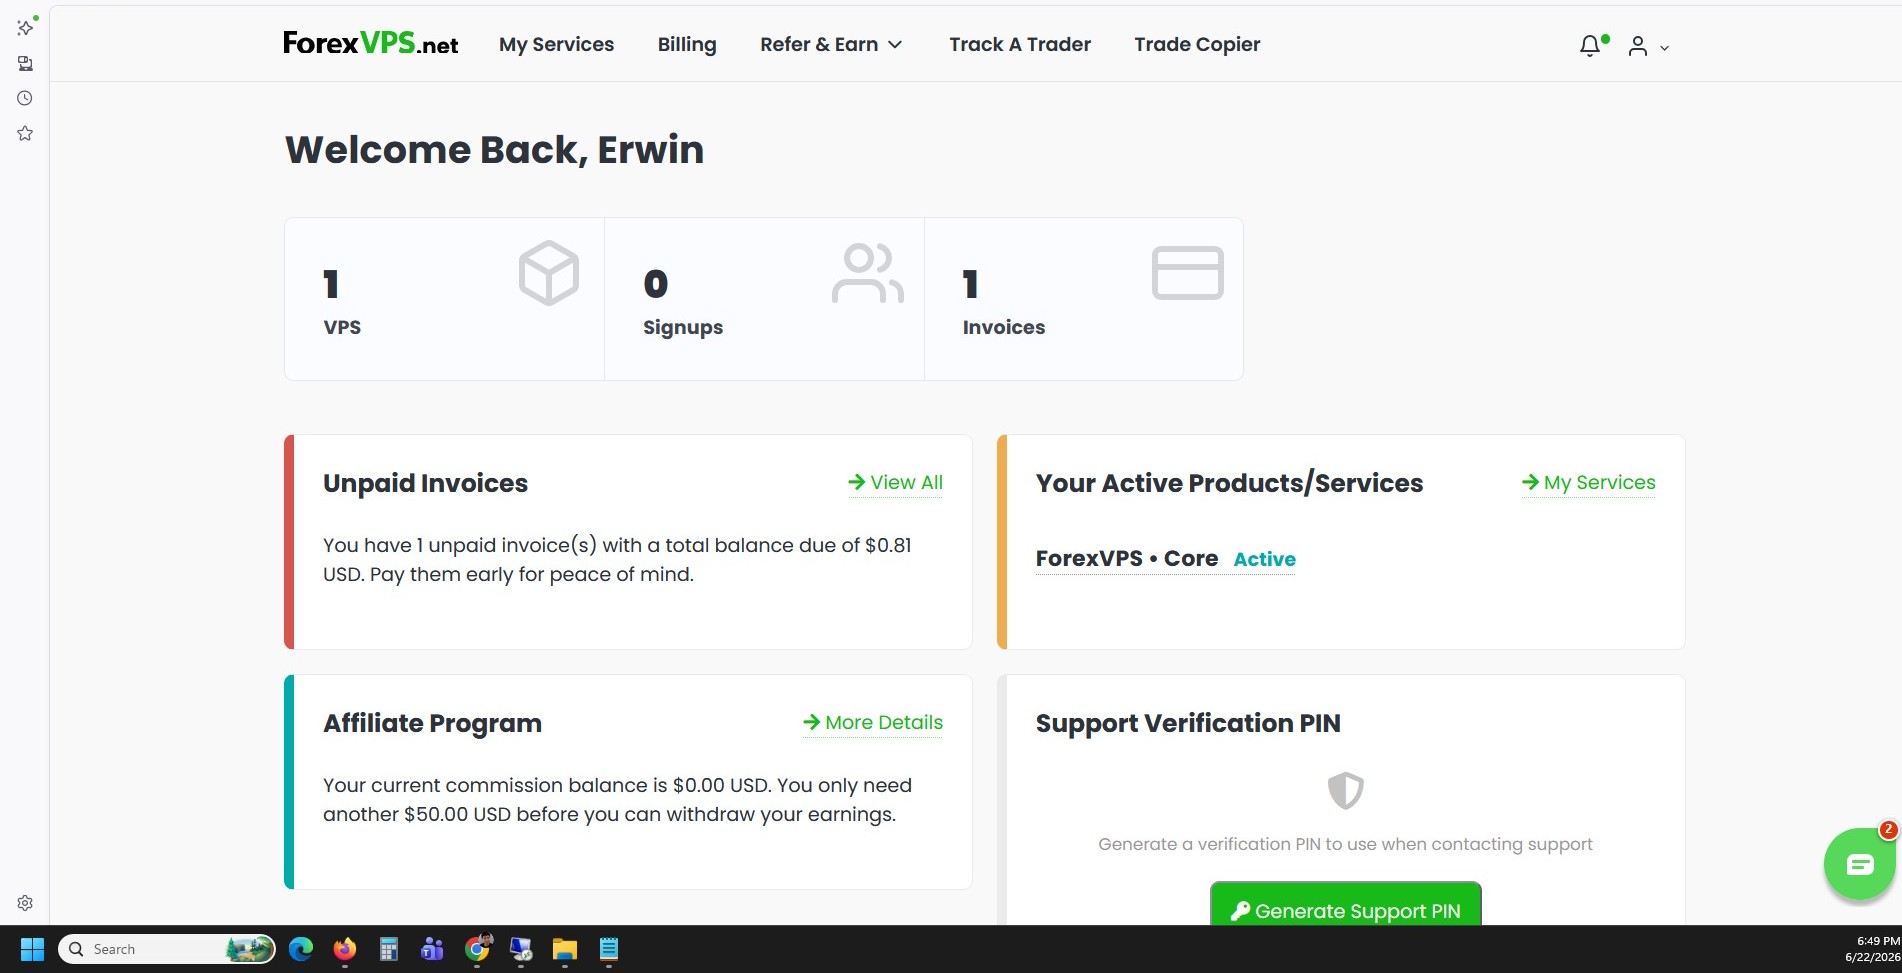
Task: Go to the Billing page
Action: tap(687, 44)
